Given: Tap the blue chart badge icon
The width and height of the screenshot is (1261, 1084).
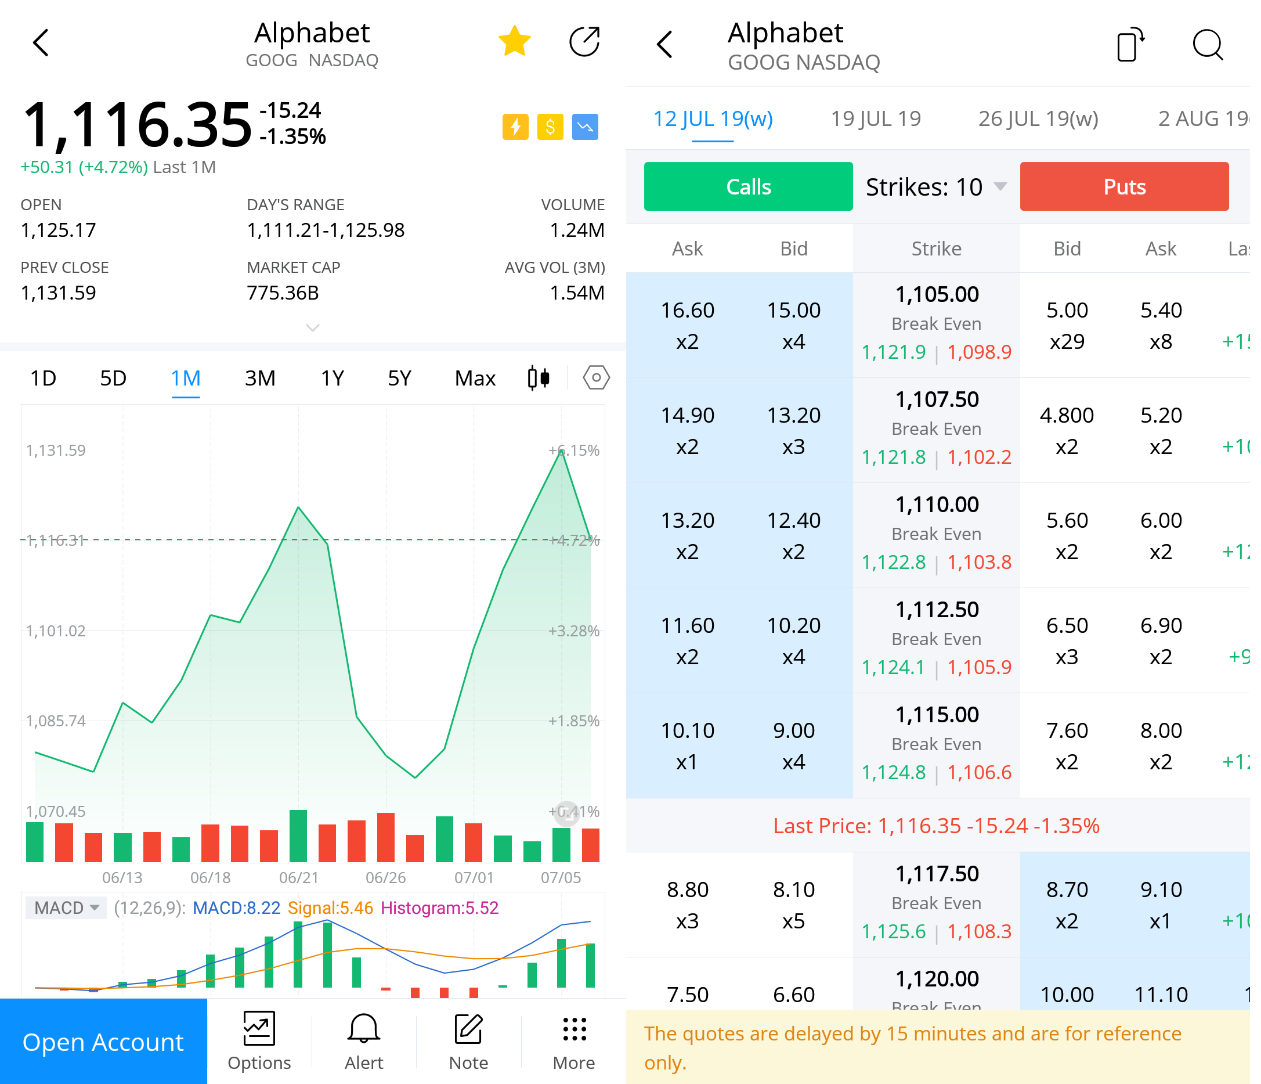Looking at the screenshot, I should (585, 127).
